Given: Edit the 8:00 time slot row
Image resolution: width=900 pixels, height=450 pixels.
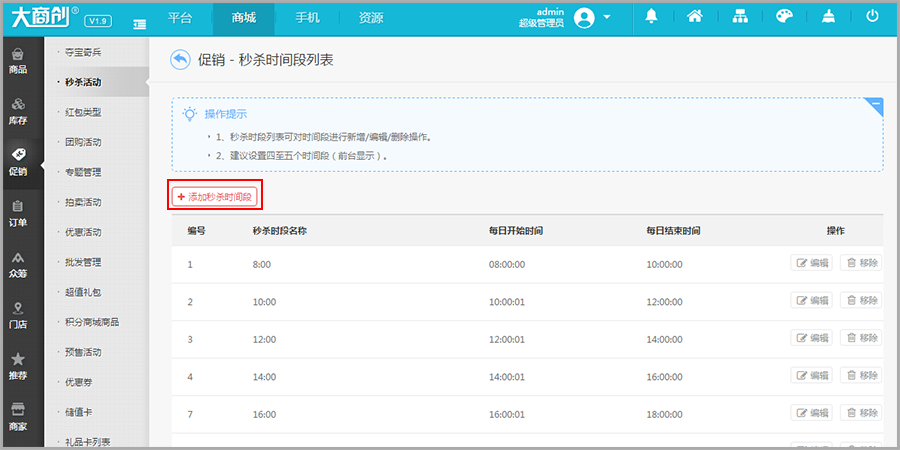Looking at the screenshot, I should tap(811, 263).
